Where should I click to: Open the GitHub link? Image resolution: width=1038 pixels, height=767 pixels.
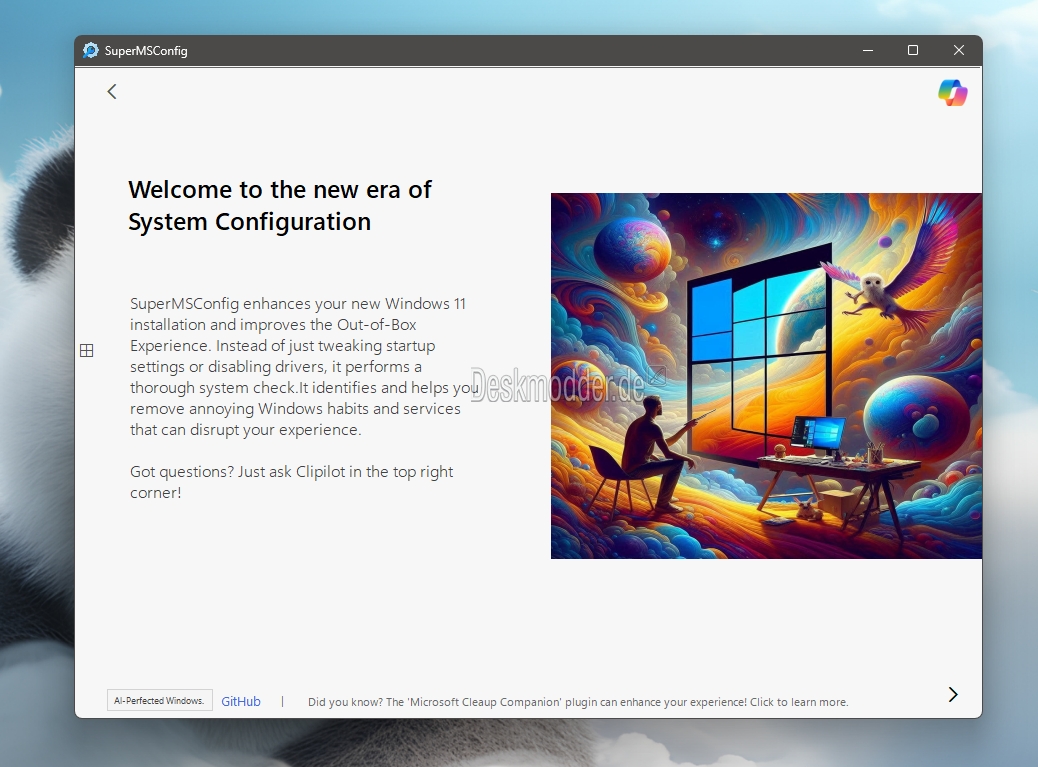241,701
